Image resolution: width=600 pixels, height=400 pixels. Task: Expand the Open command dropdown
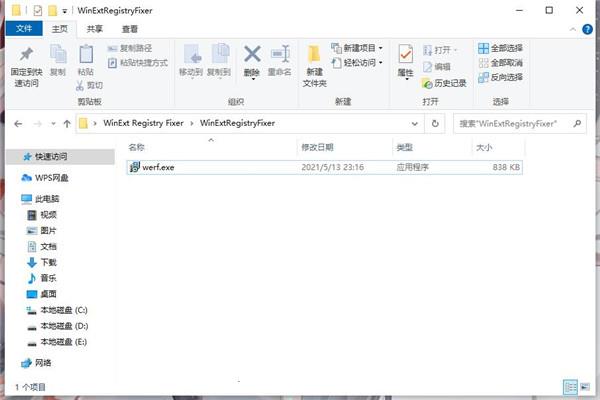[x=455, y=50]
